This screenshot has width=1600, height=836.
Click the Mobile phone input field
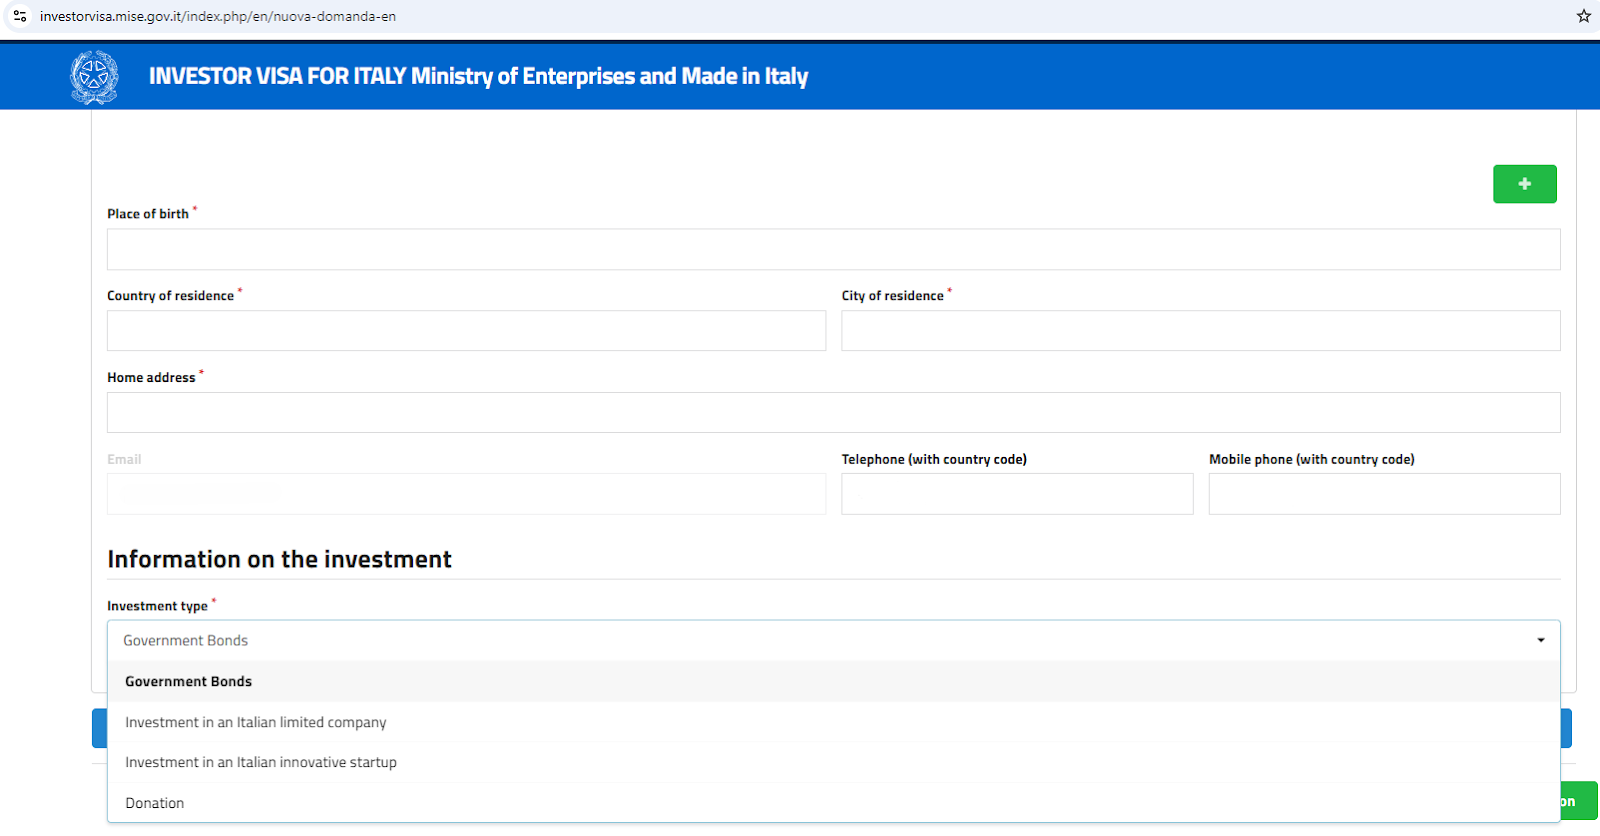pyautogui.click(x=1384, y=494)
